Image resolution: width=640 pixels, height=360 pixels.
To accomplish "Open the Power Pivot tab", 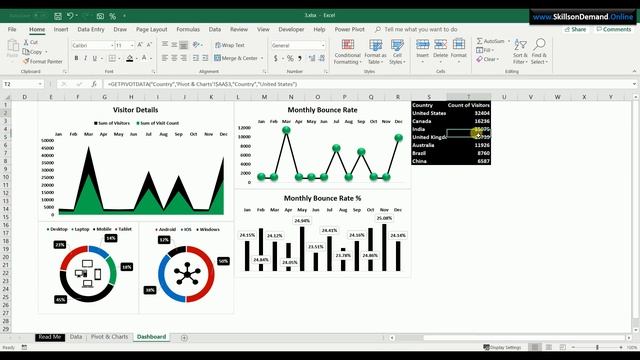I will coord(349,29).
